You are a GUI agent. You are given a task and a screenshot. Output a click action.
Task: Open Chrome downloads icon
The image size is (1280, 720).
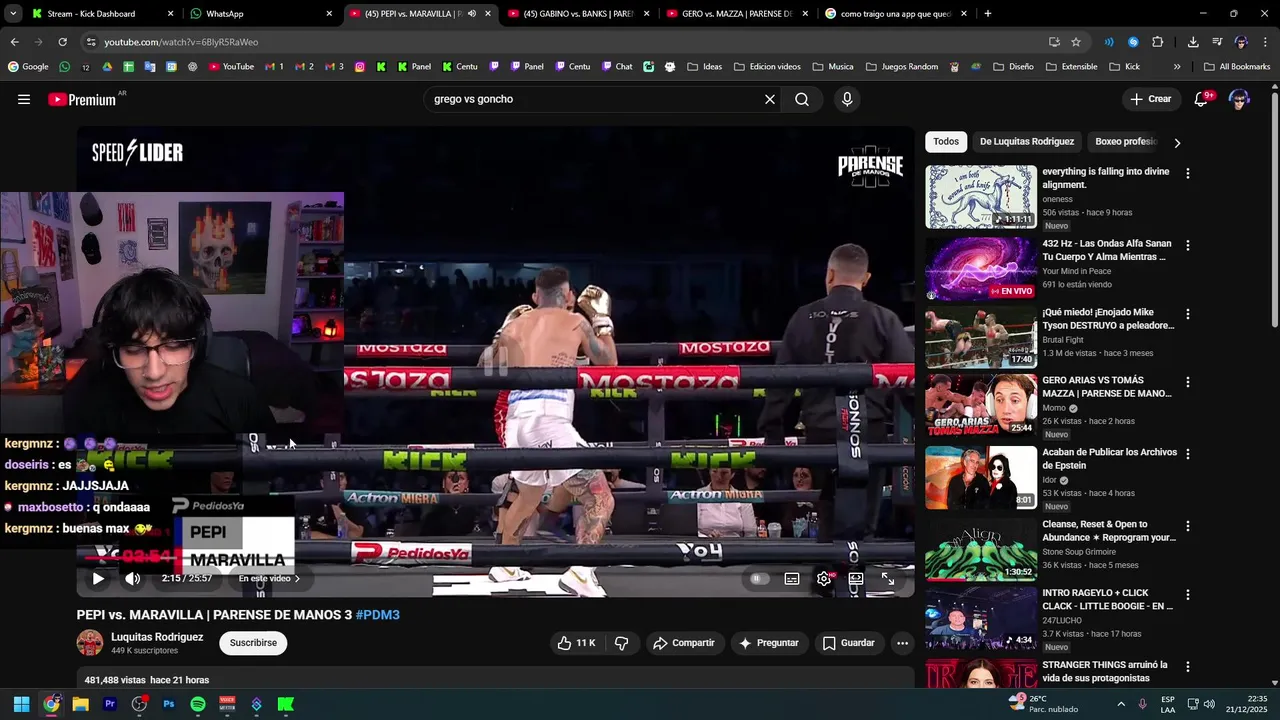point(1193,42)
